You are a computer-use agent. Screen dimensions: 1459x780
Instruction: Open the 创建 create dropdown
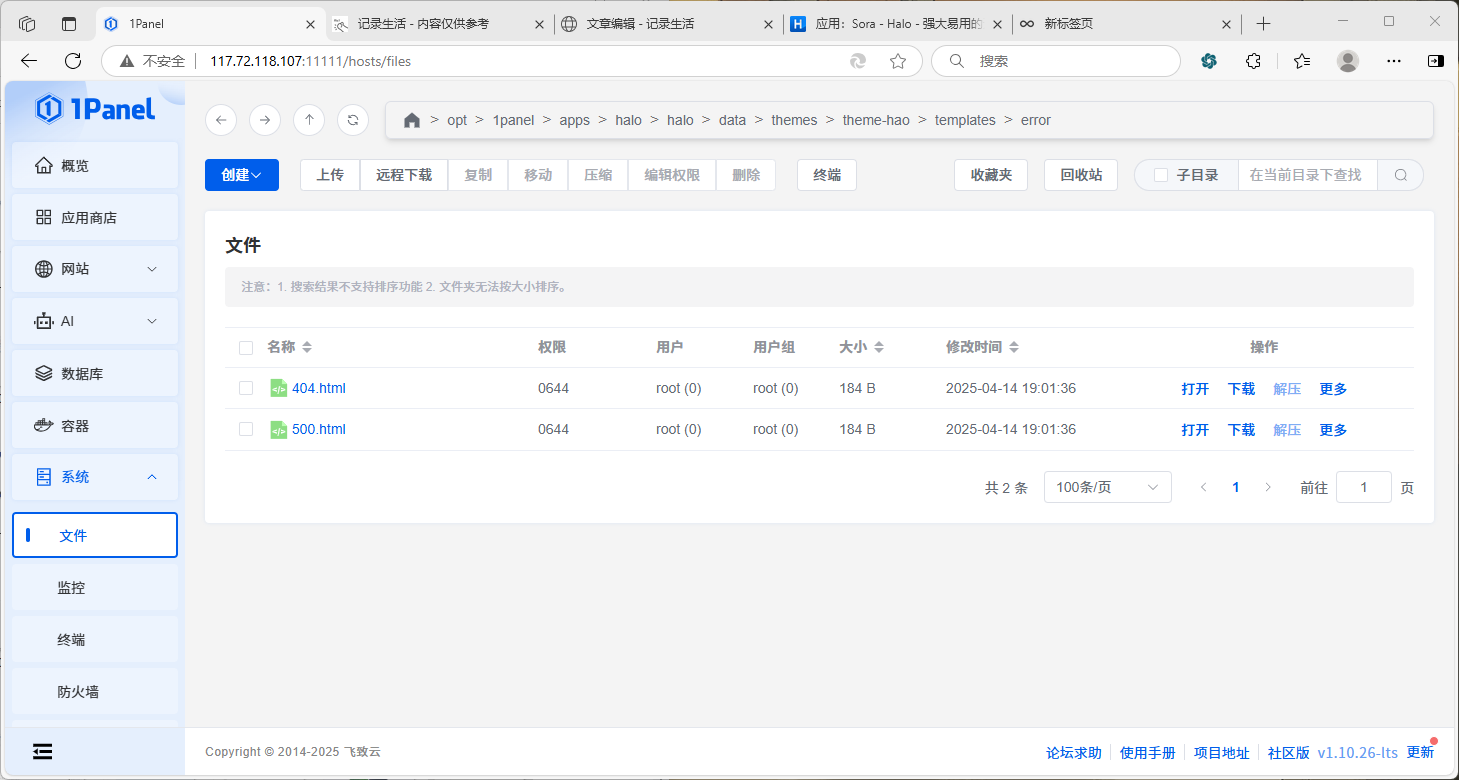point(241,175)
